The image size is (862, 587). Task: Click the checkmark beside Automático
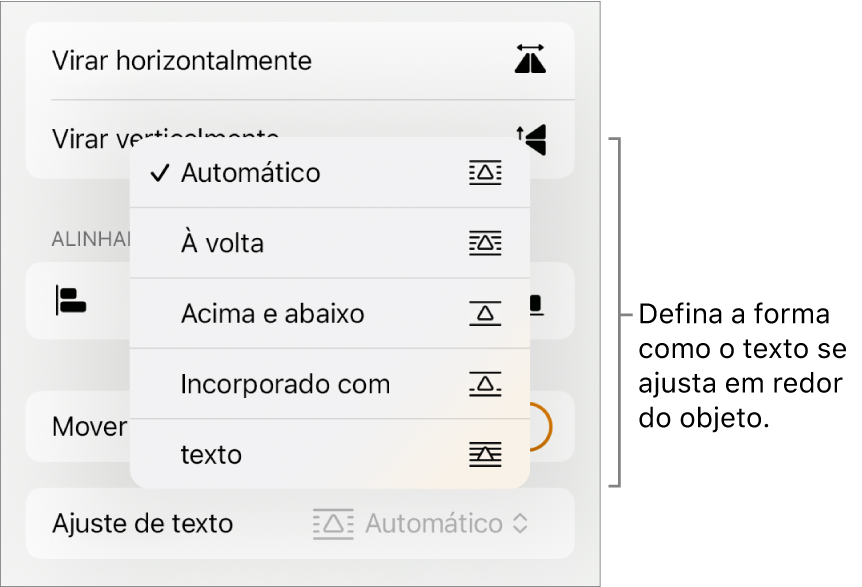point(159,173)
